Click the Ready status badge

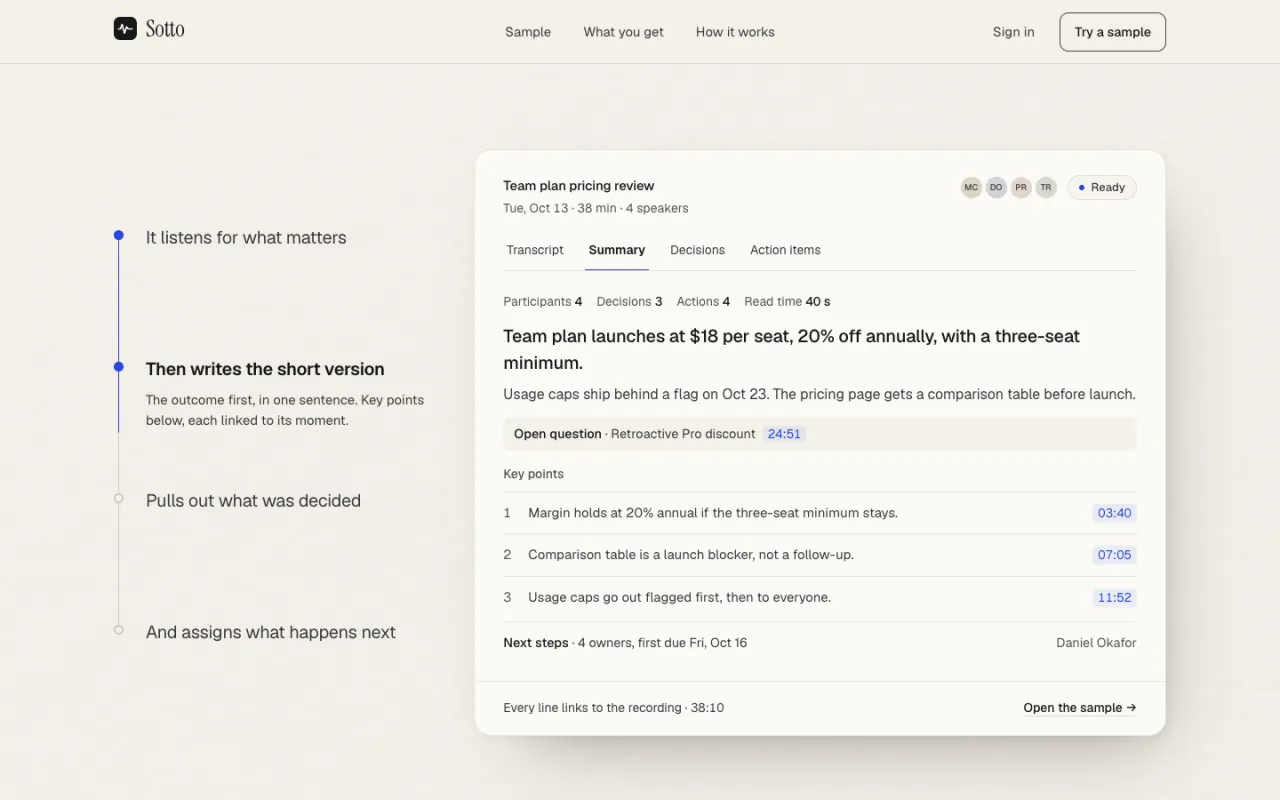pyautogui.click(x=1102, y=187)
